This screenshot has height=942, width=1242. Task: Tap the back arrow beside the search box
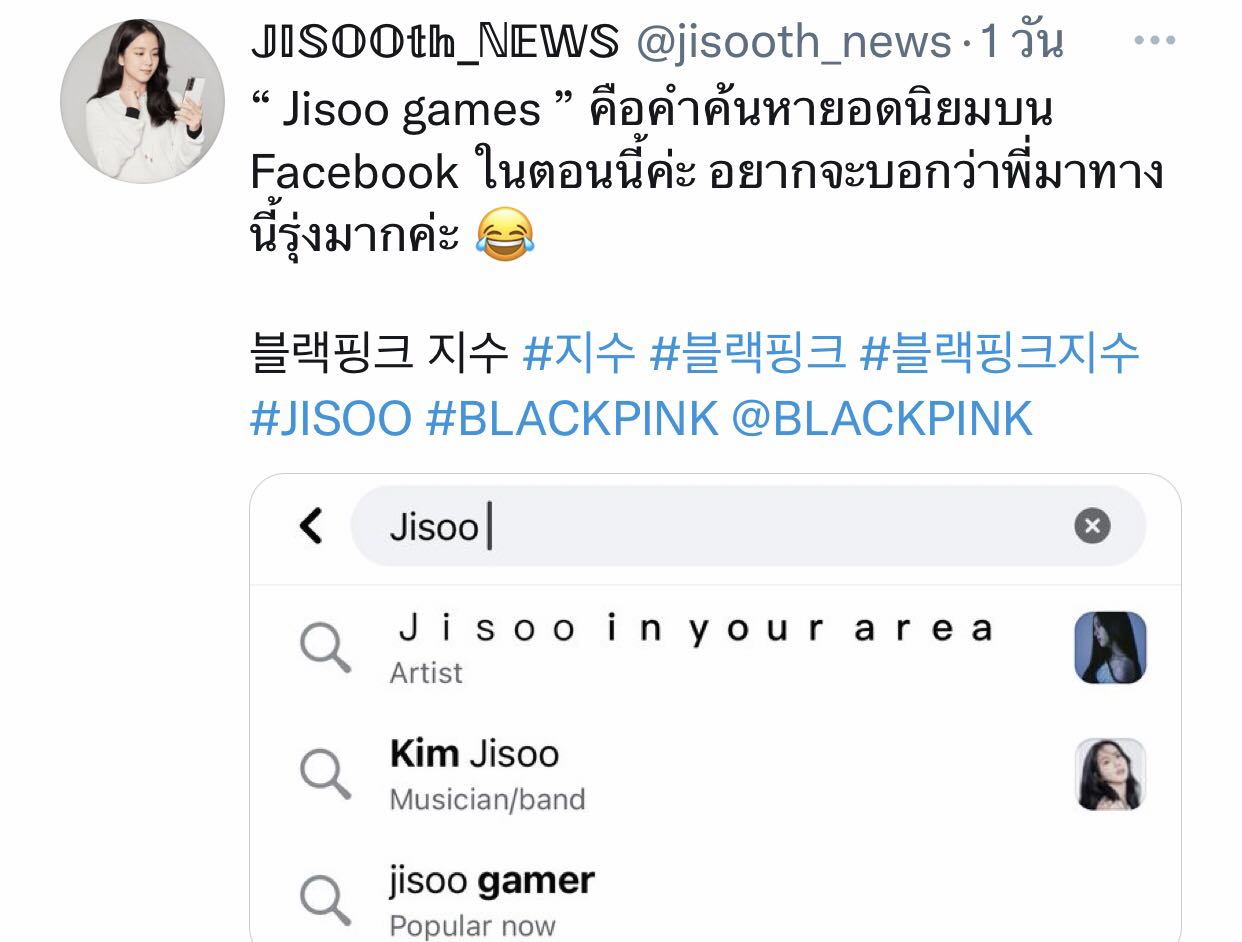[311, 525]
